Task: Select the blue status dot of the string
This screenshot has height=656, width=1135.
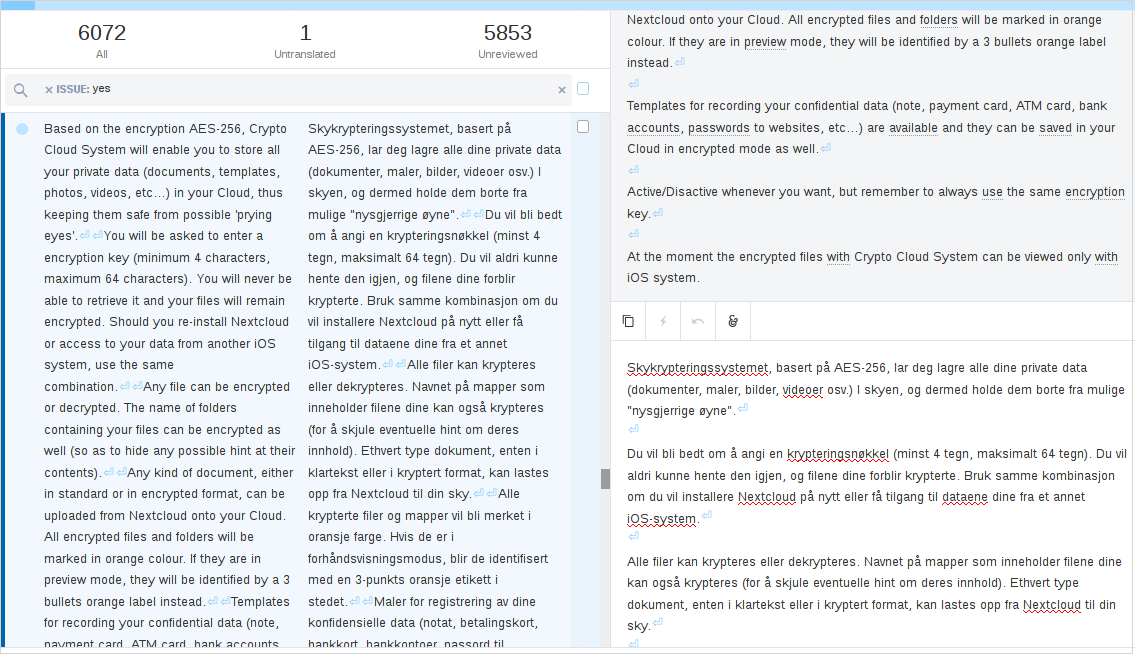Action: 22,129
